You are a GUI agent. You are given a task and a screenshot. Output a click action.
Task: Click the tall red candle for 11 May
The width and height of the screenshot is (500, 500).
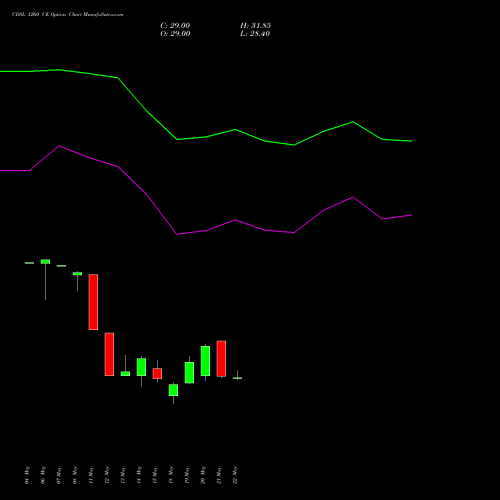93,302
